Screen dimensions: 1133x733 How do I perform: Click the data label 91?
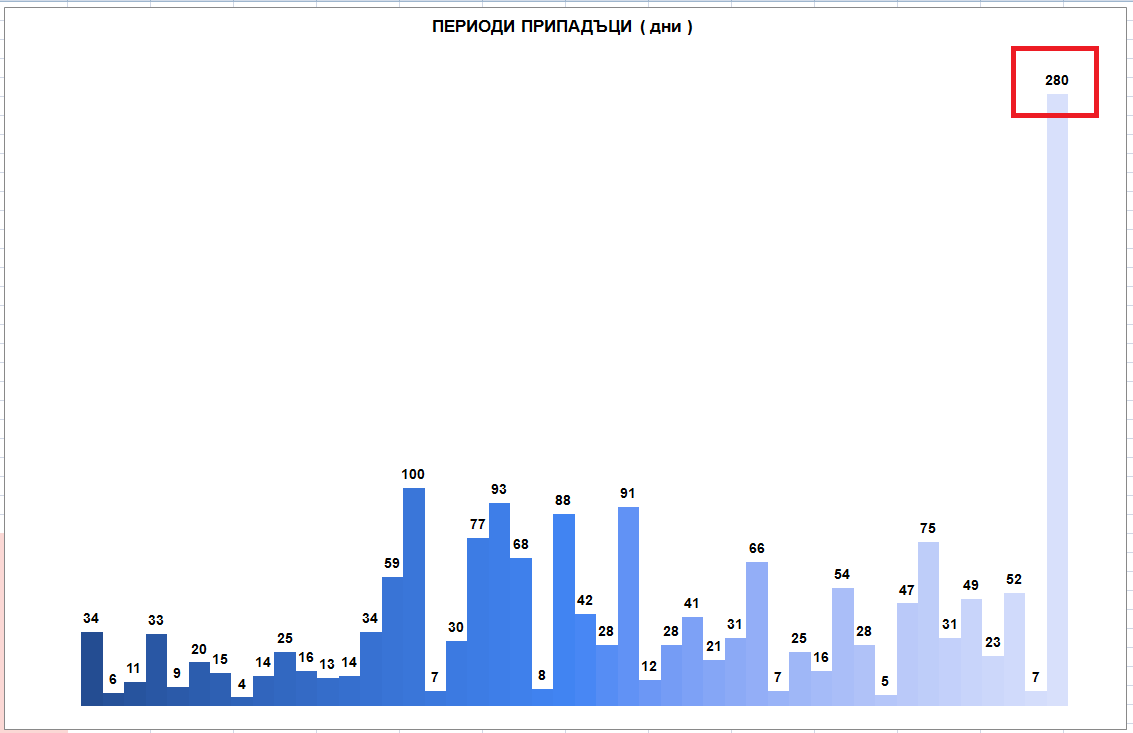coord(627,494)
